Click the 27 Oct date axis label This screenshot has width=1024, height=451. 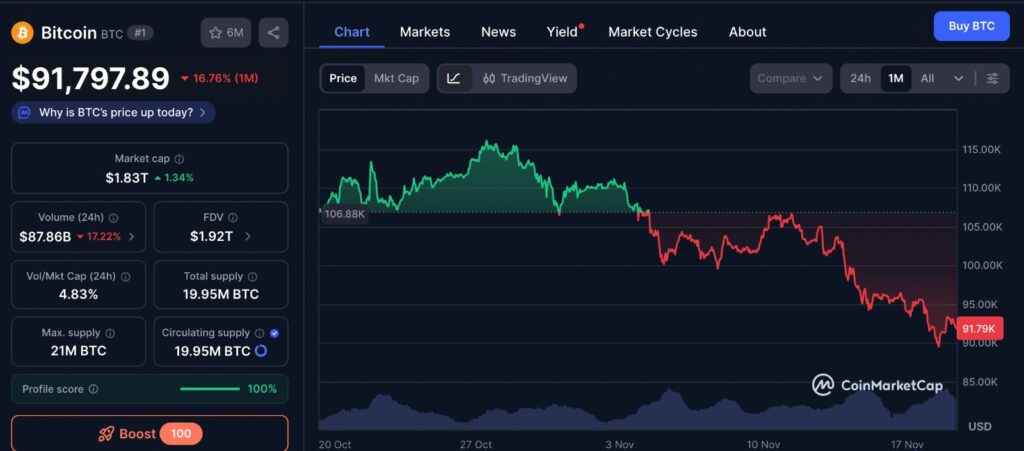(x=475, y=444)
